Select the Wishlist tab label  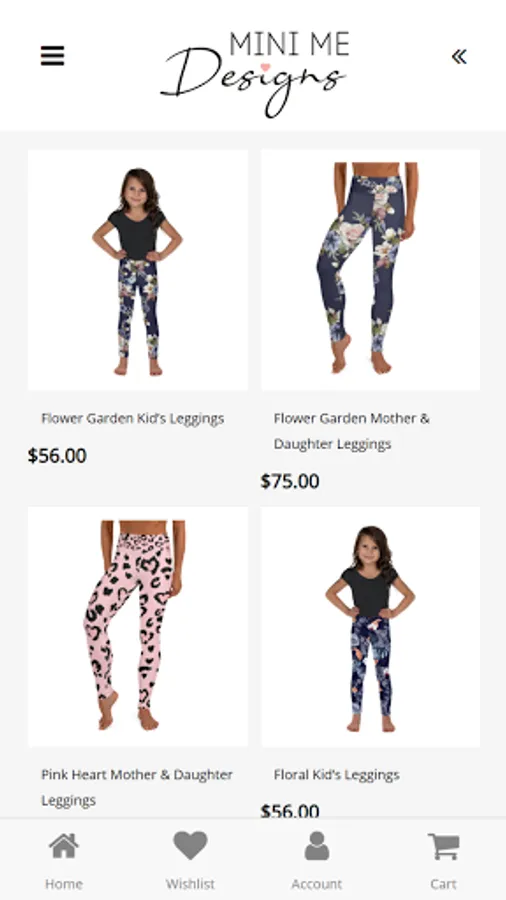click(190, 884)
